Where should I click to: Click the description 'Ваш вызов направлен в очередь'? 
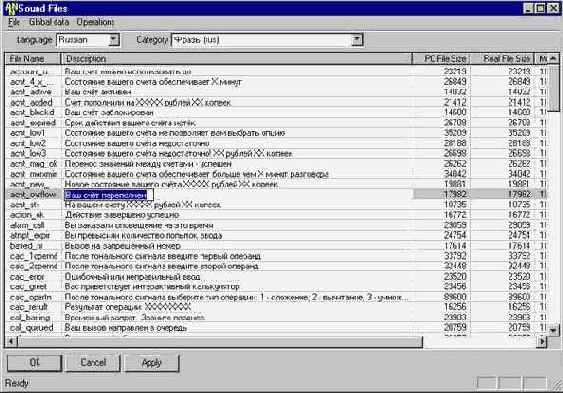(x=126, y=328)
